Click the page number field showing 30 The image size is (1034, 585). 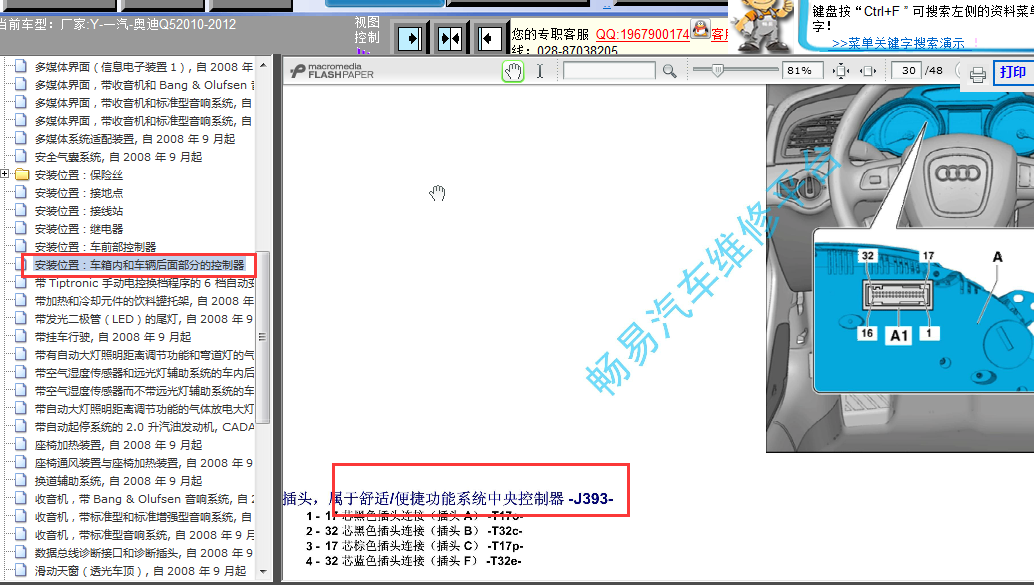point(906,71)
